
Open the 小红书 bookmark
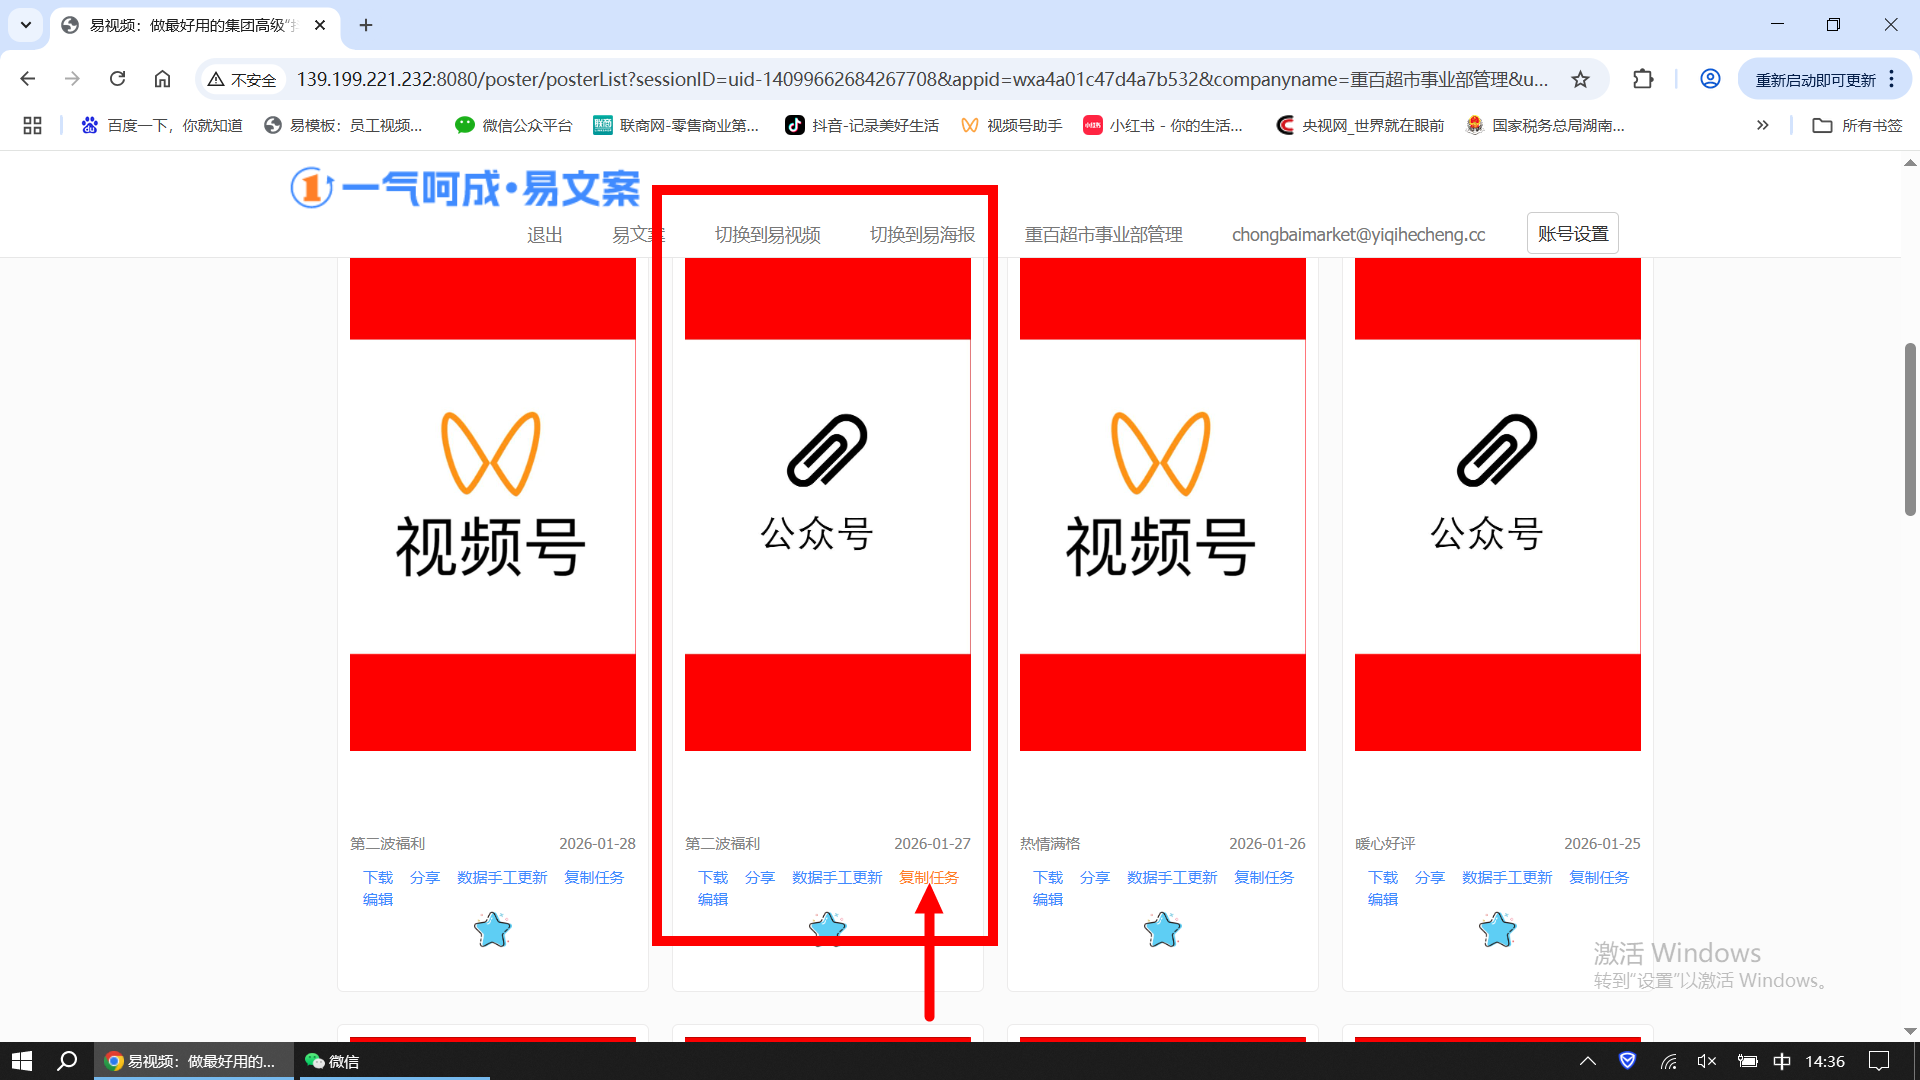pos(1163,125)
